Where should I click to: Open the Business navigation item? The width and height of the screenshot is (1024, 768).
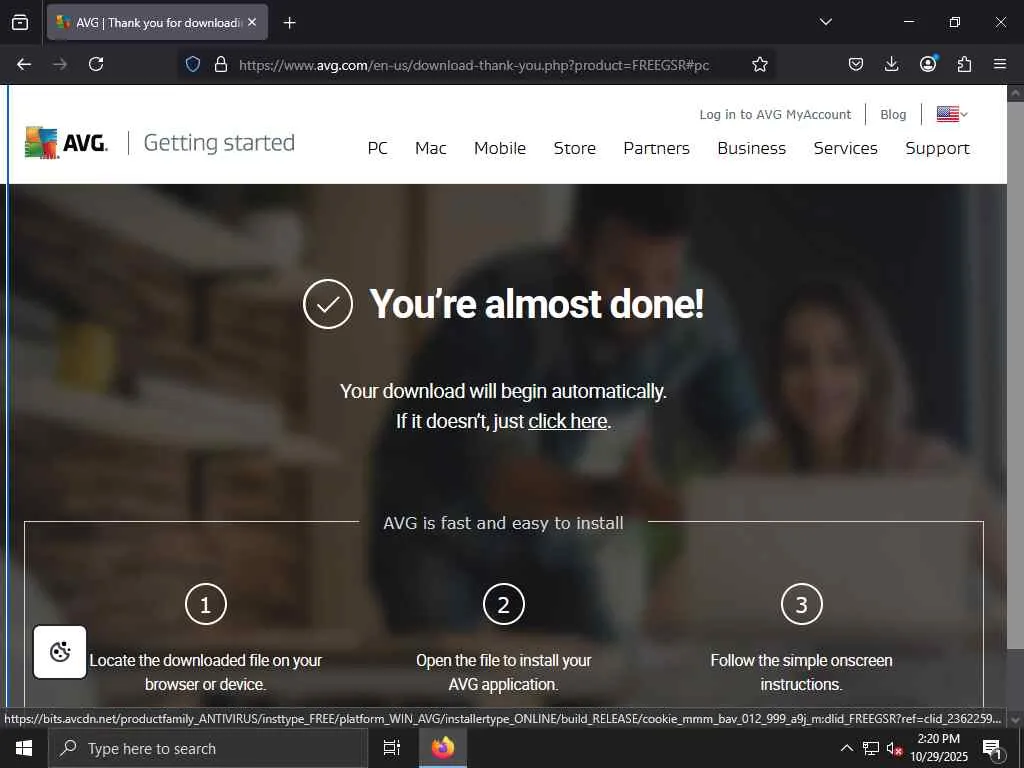click(x=751, y=148)
